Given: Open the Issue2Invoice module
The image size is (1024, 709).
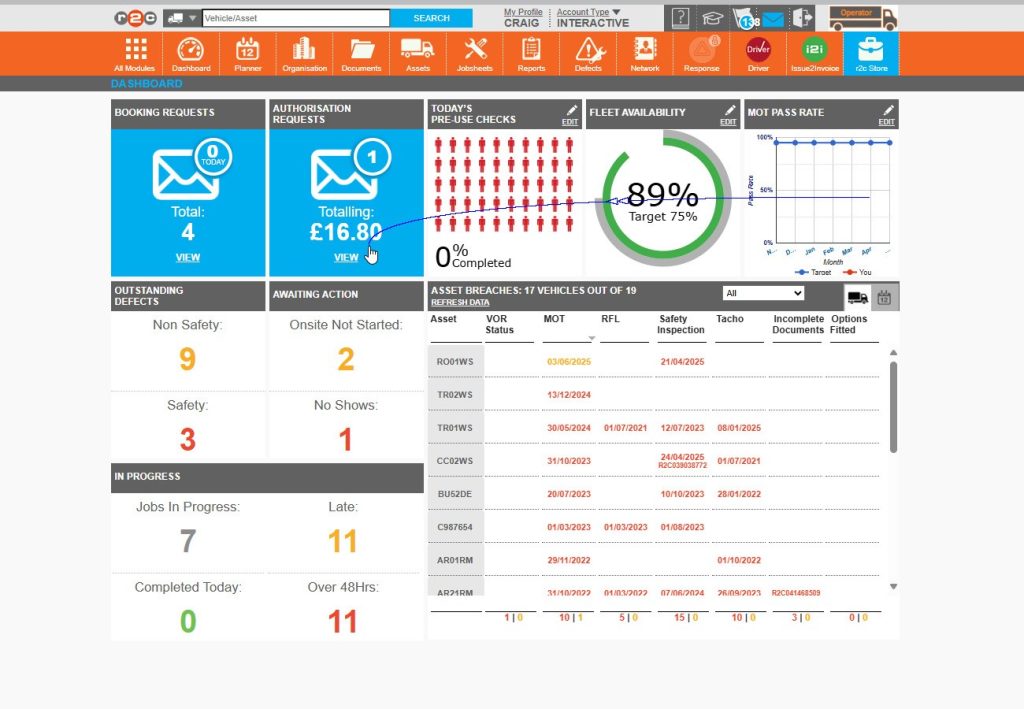Looking at the screenshot, I should 814,54.
